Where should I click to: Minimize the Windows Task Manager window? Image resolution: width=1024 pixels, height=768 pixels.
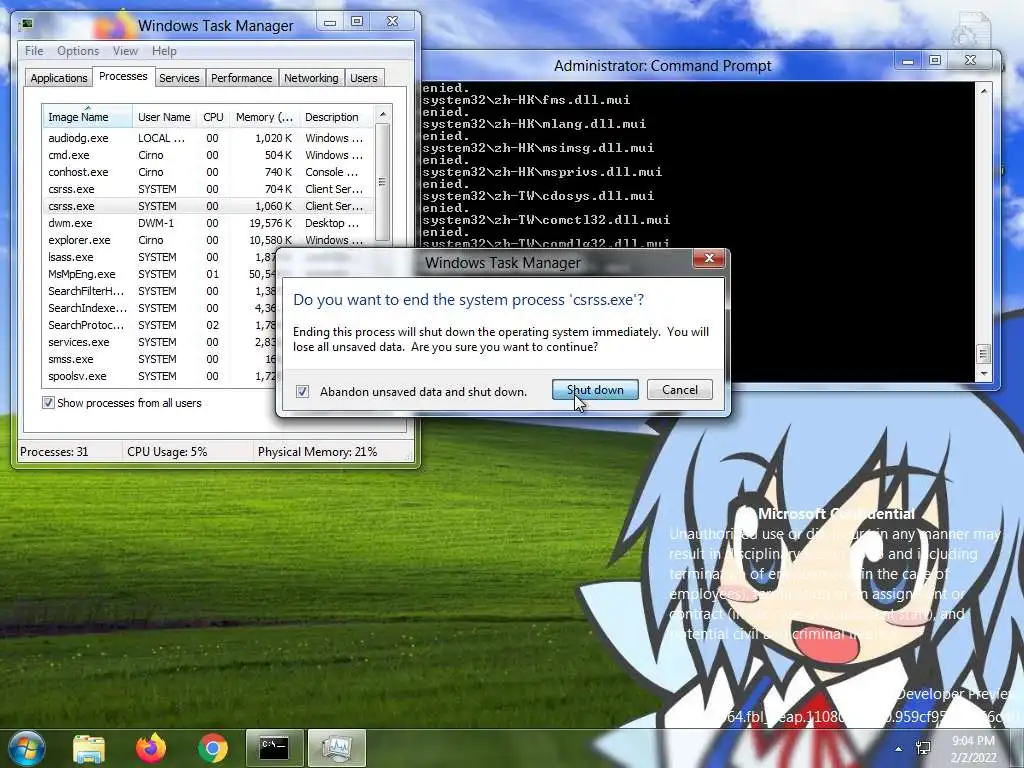tap(330, 22)
